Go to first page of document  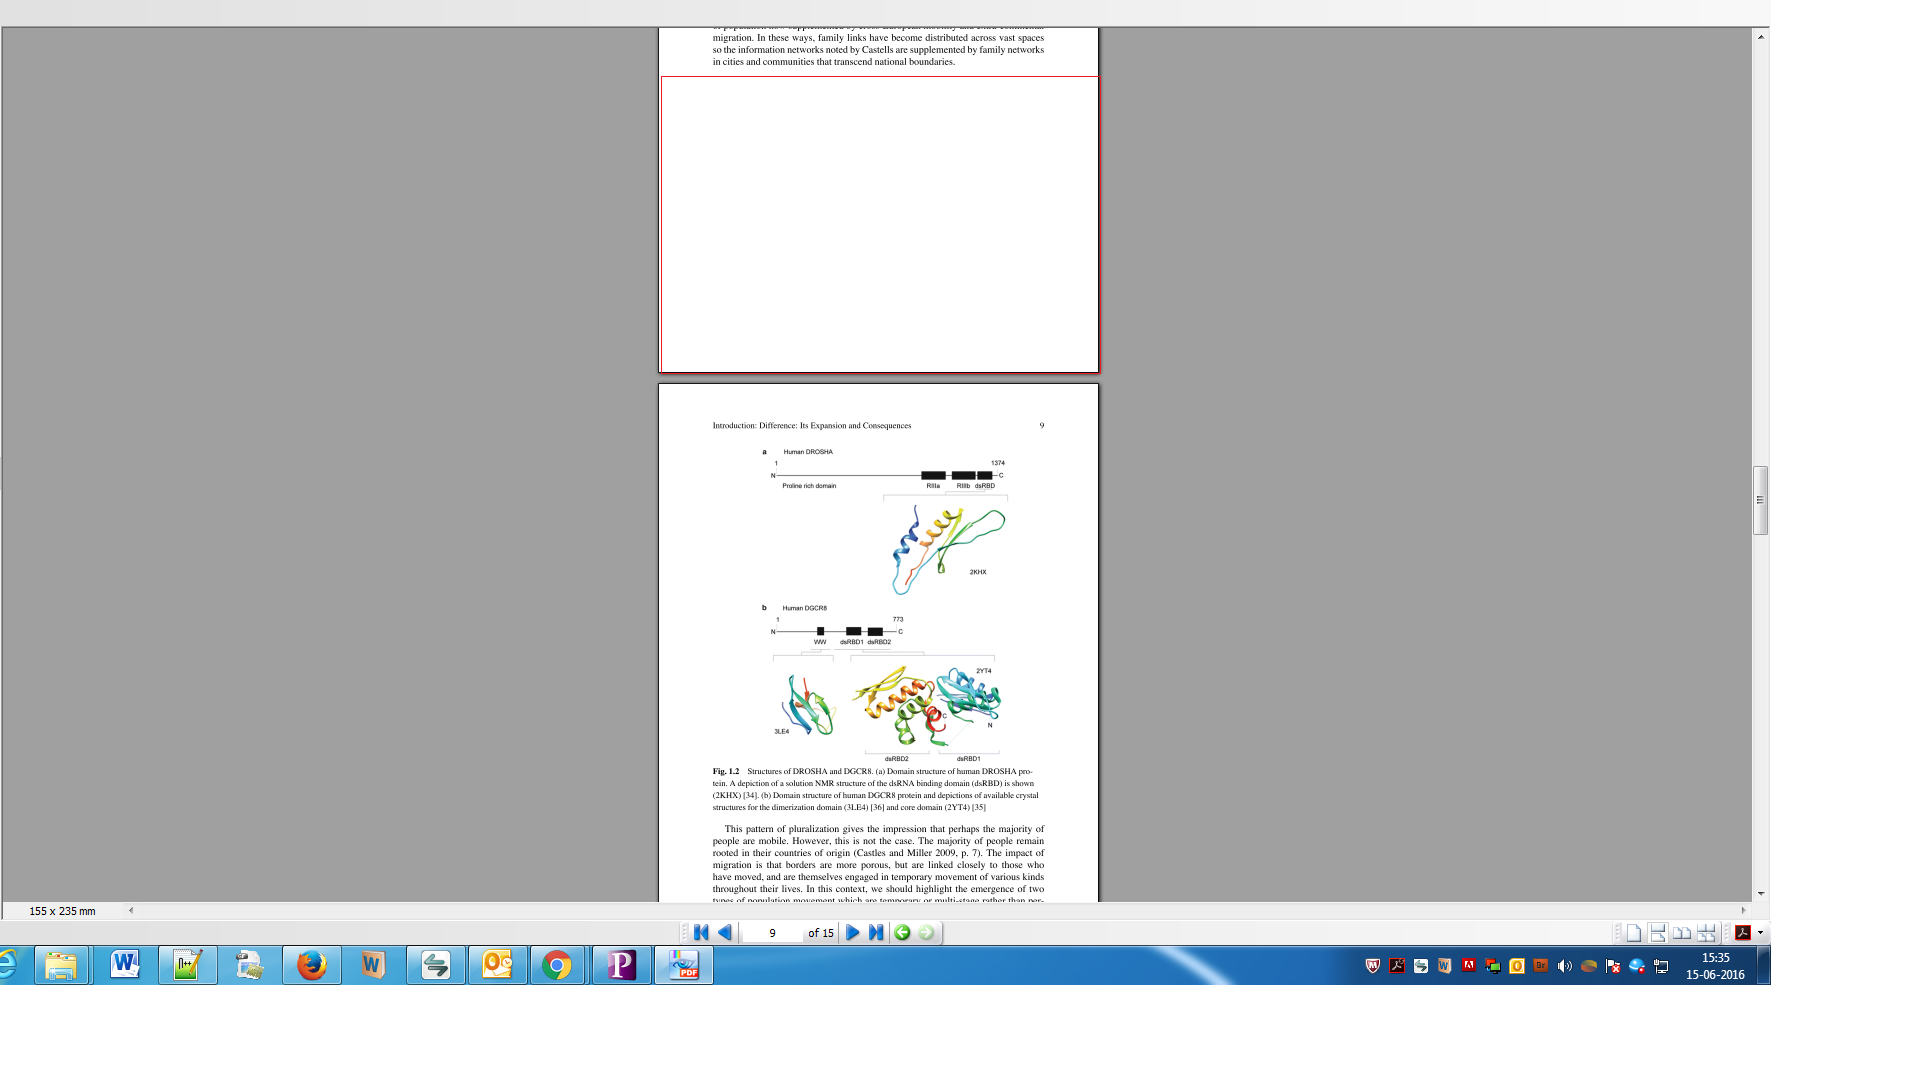coord(701,932)
